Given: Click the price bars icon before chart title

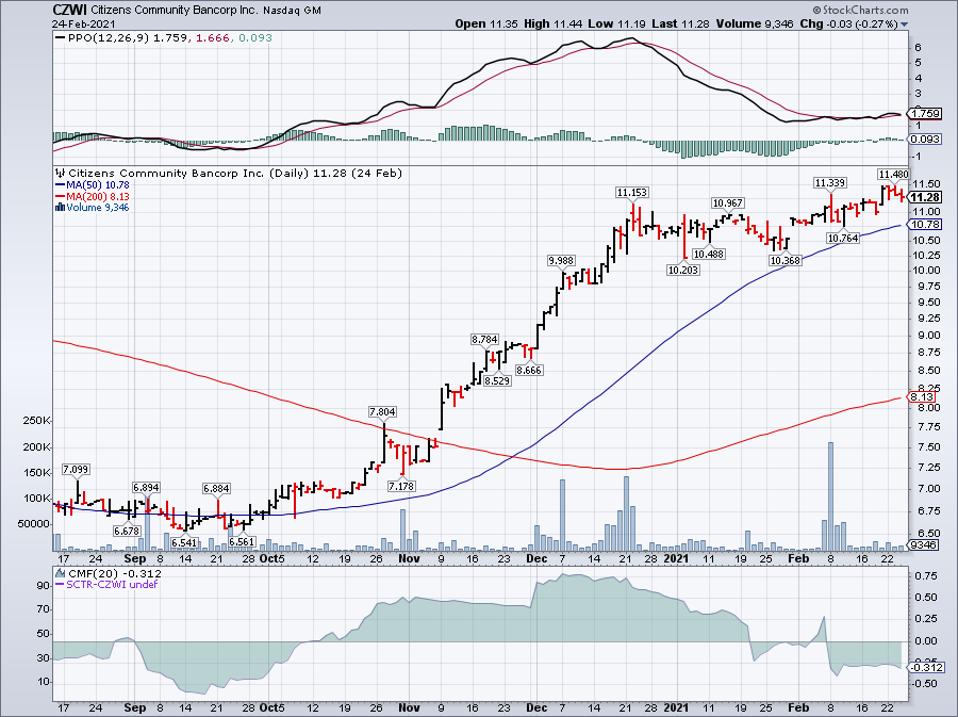Looking at the screenshot, I should pyautogui.click(x=60, y=173).
